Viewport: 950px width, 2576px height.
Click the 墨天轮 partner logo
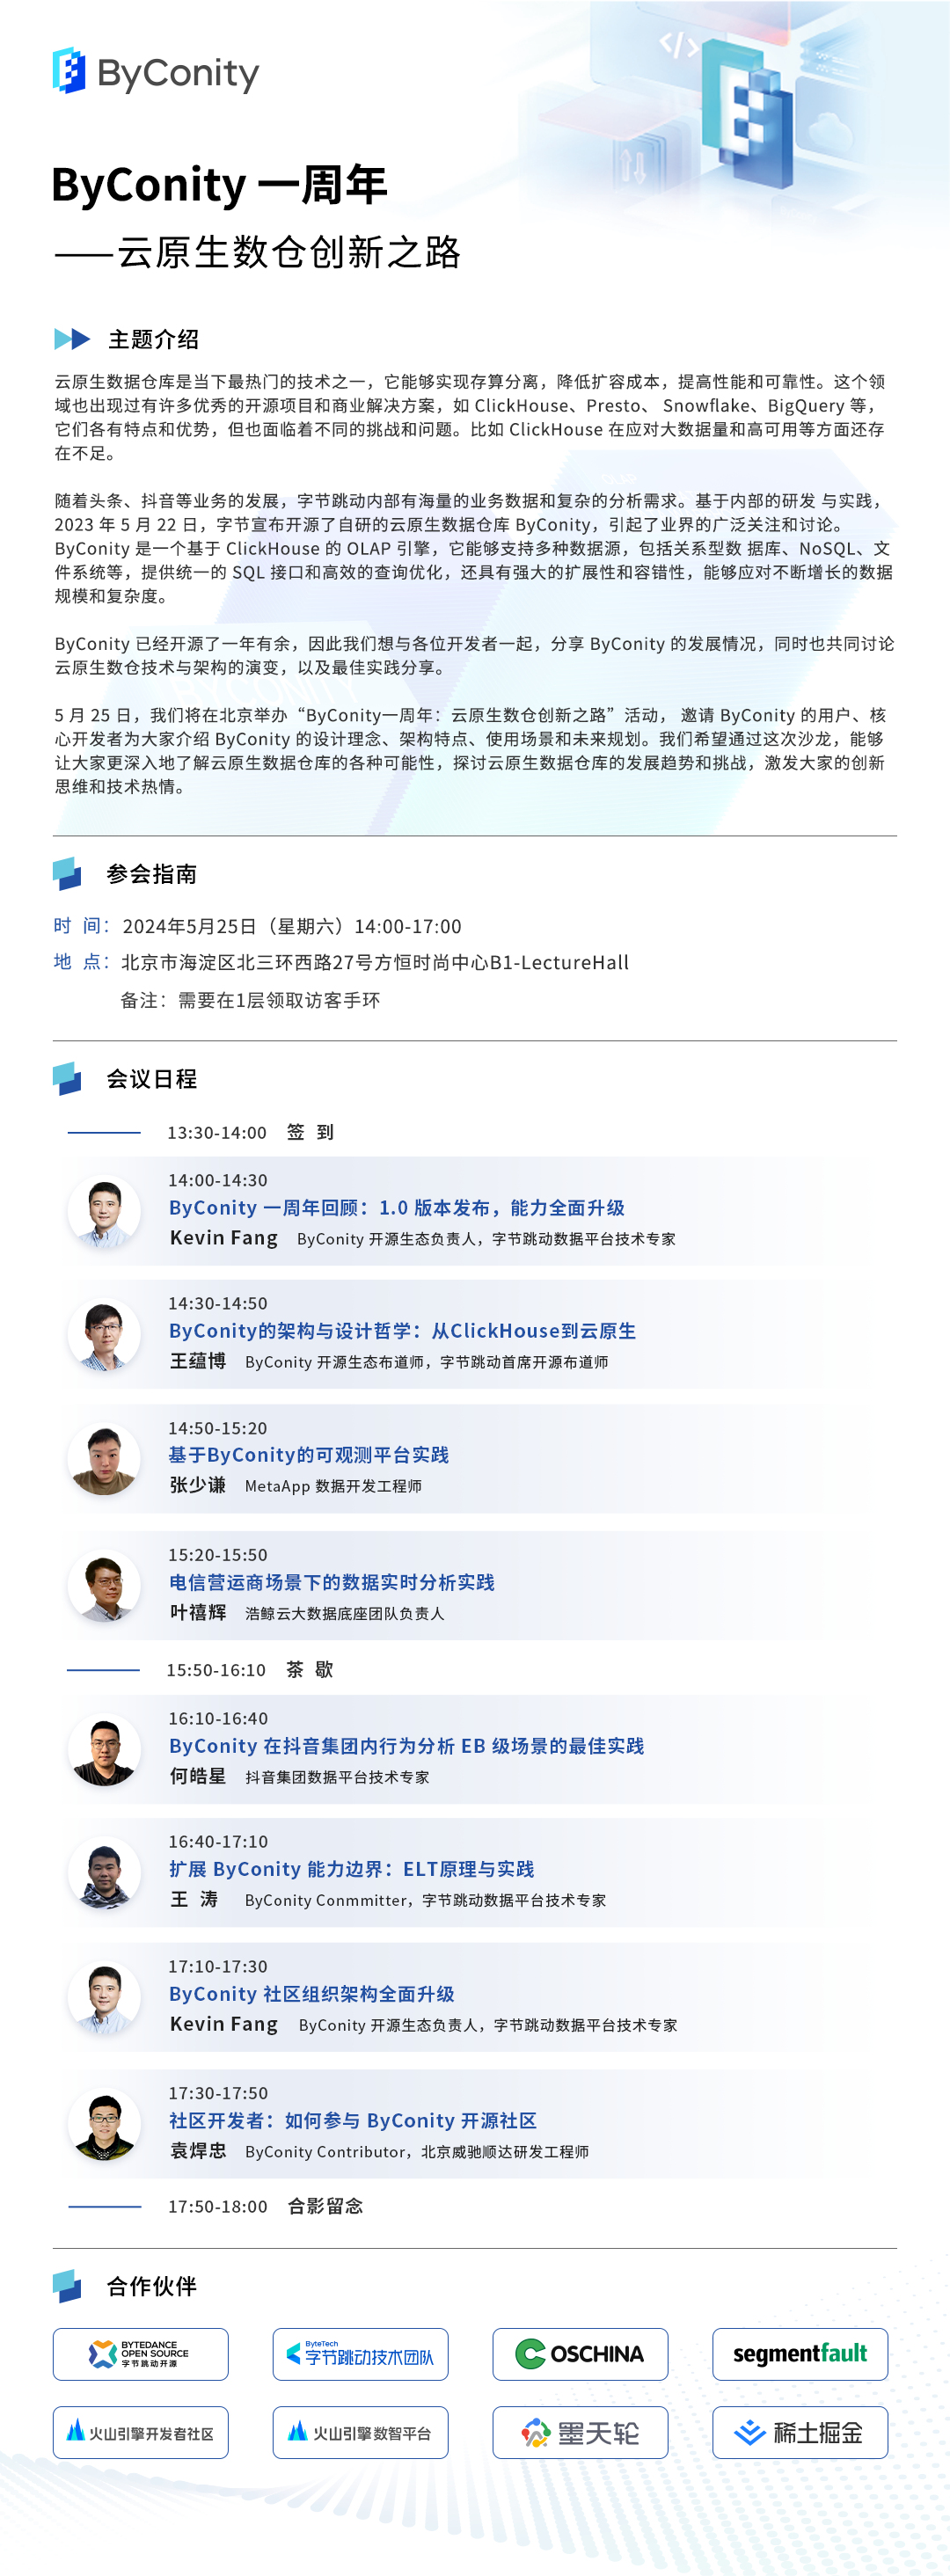pos(580,2432)
